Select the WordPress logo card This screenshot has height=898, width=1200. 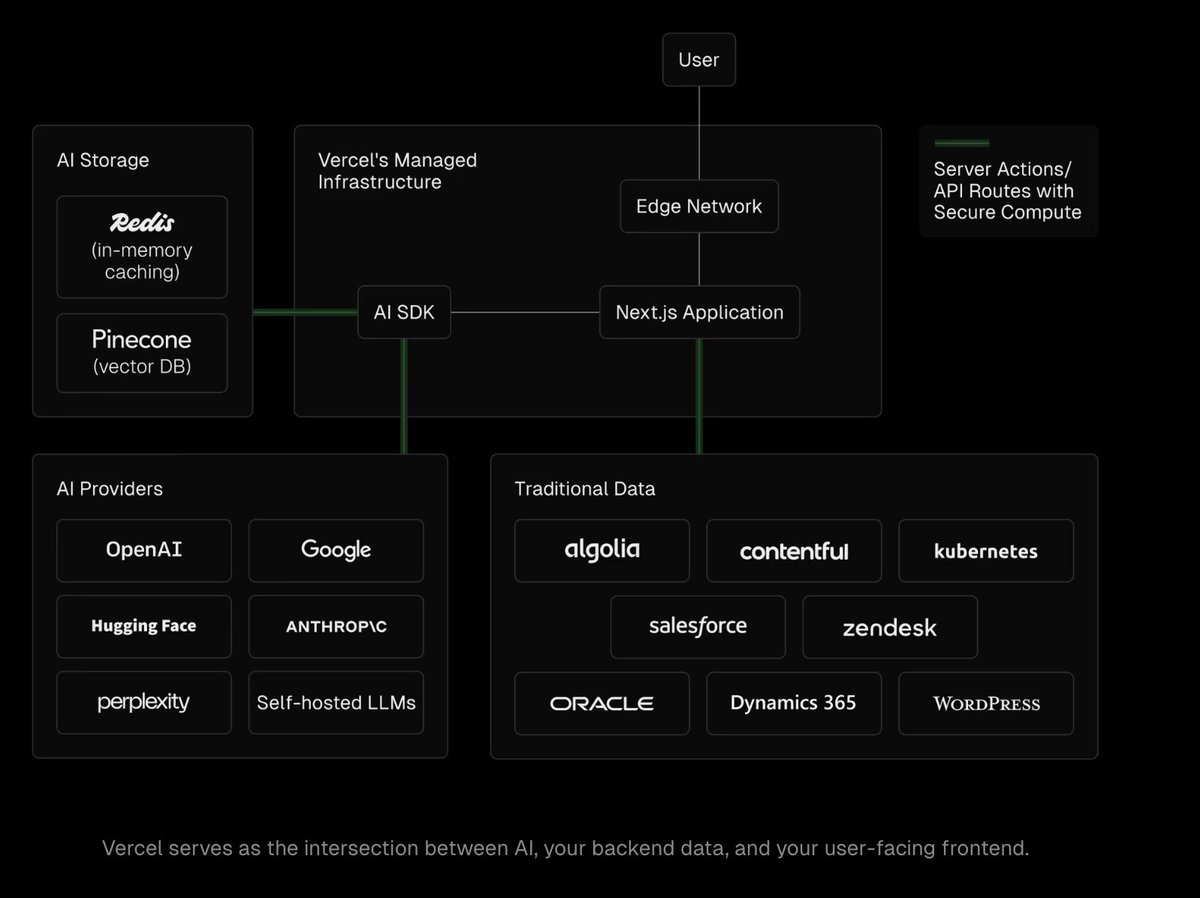coord(986,702)
